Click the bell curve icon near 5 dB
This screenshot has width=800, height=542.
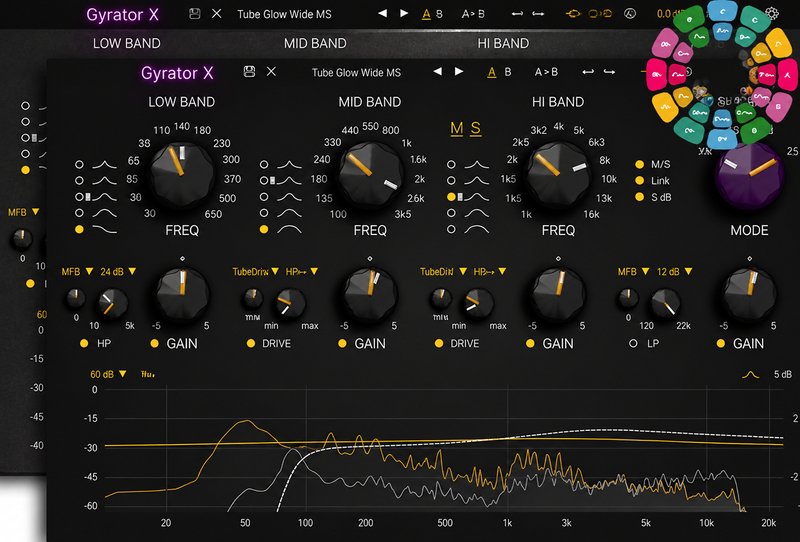tap(750, 375)
